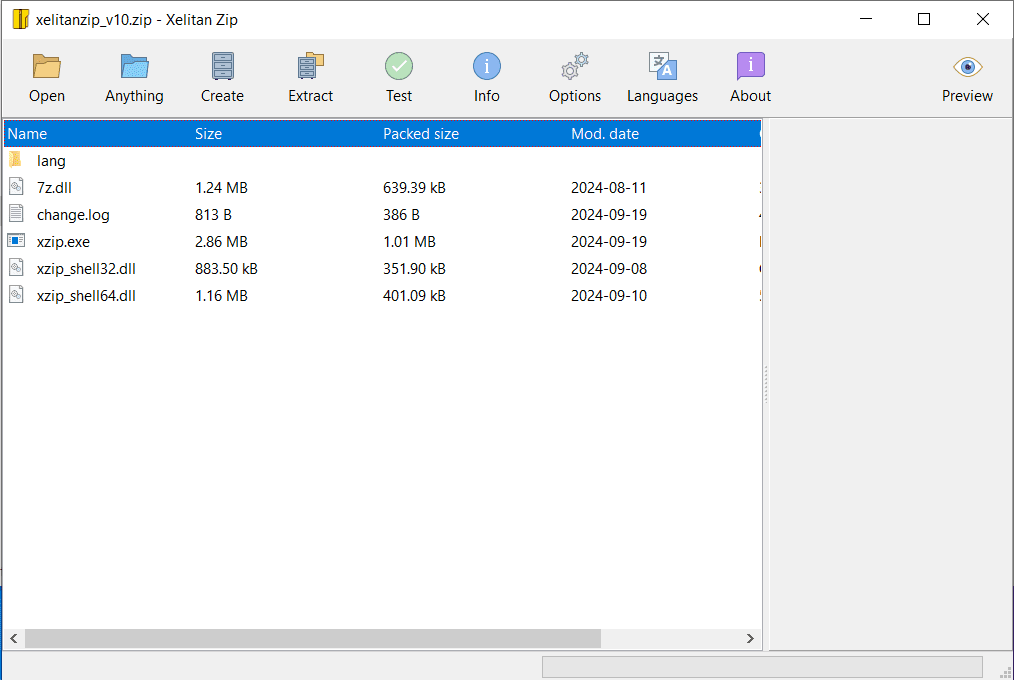The height and width of the screenshot is (680, 1014).
Task: Click the xzip_shell64.dll file icon
Action: 16,295
